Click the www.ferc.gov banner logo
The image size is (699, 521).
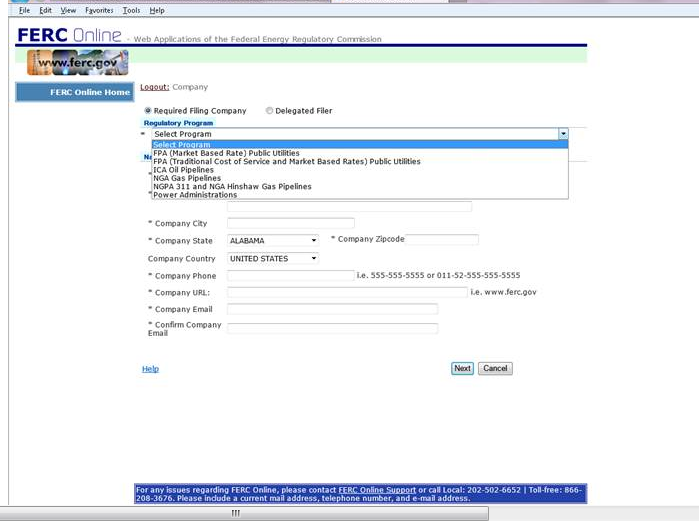point(78,62)
